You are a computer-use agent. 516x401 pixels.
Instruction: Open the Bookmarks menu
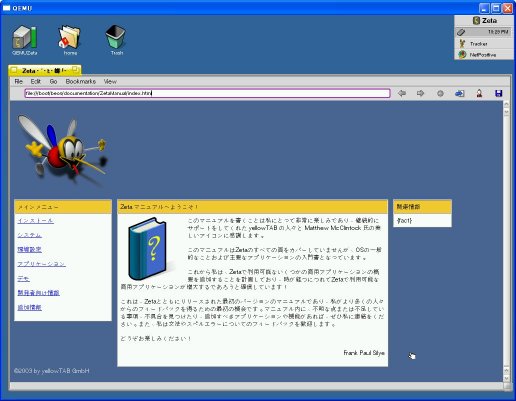[81, 81]
